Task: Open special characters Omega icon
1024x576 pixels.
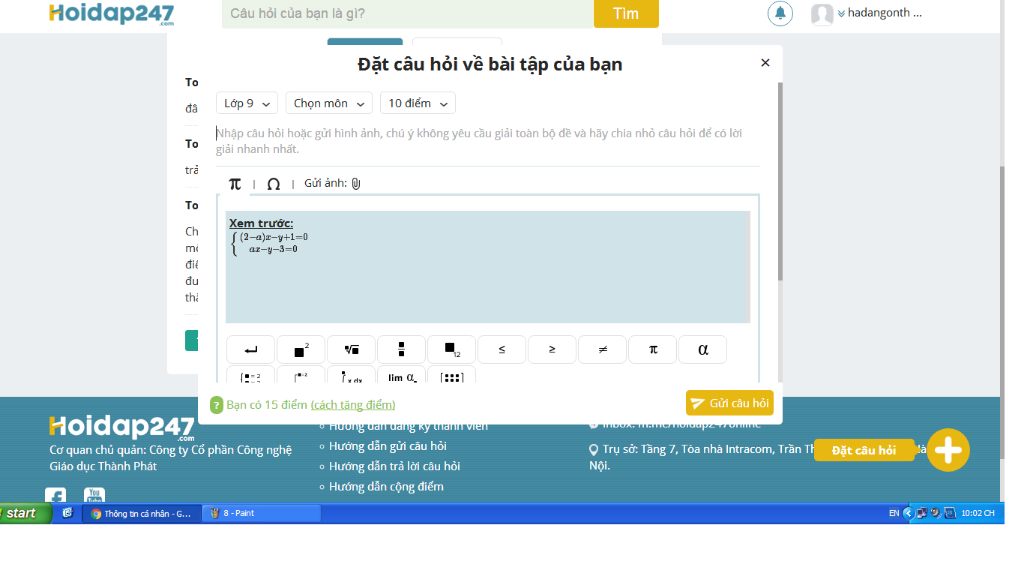Action: tap(274, 184)
